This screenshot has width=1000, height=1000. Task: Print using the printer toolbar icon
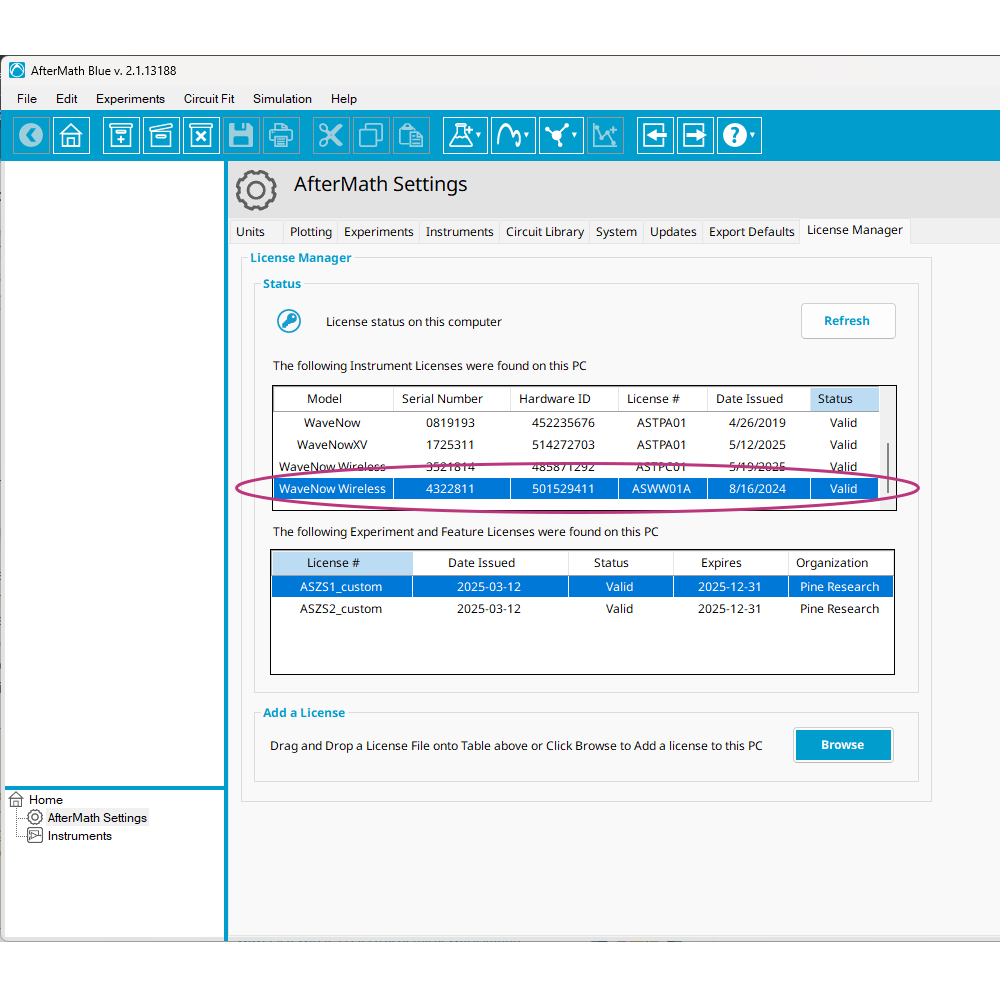(x=281, y=135)
